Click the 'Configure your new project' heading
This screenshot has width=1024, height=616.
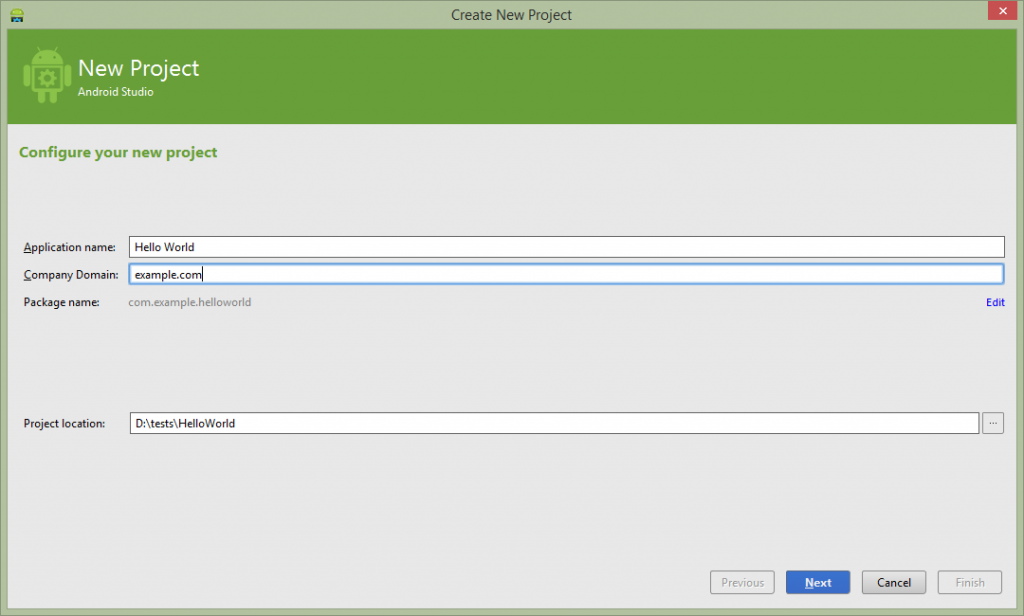[x=117, y=152]
